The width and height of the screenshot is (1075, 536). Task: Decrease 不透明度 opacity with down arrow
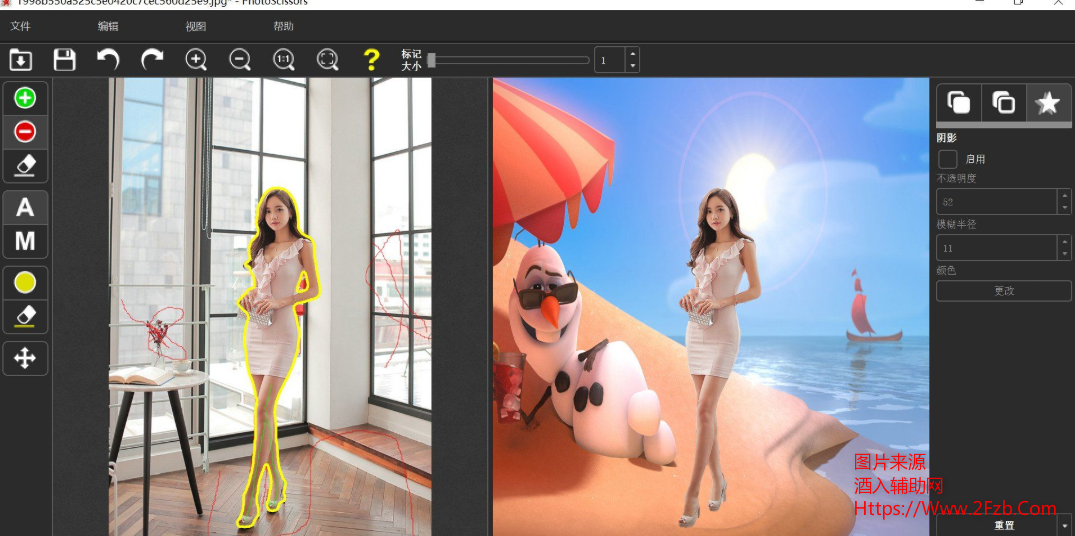coord(1065,208)
